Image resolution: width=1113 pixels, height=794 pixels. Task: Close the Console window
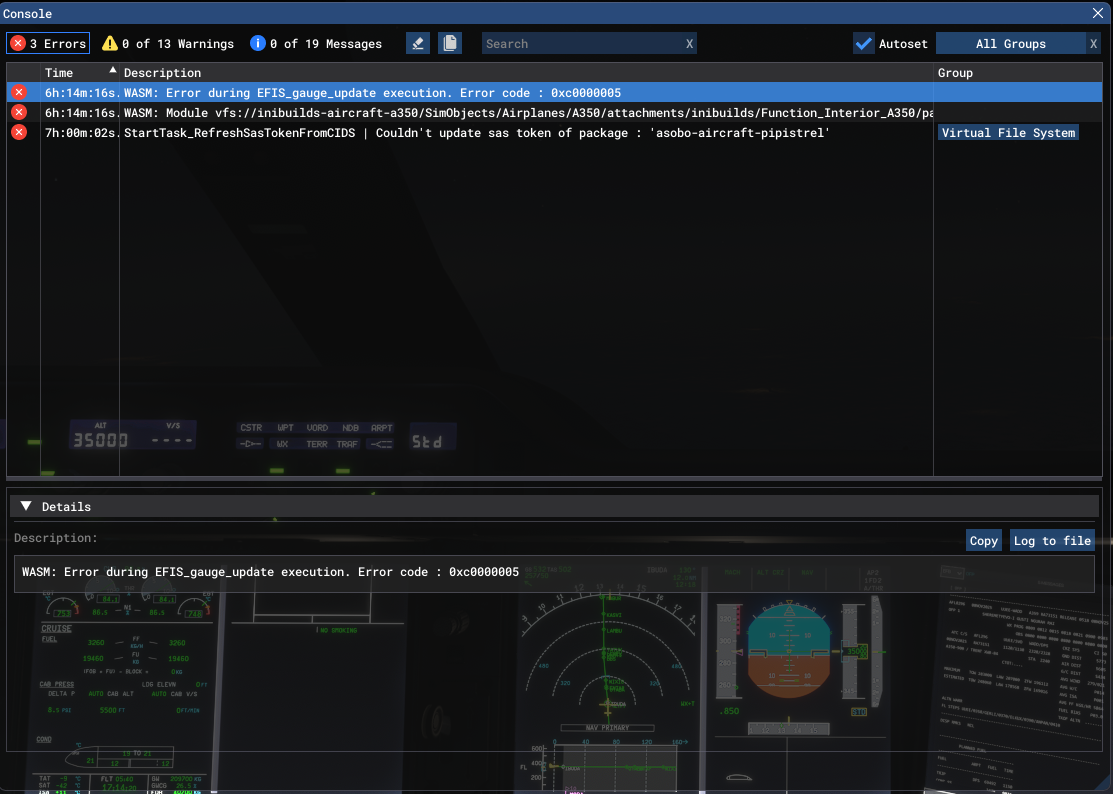point(1097,13)
